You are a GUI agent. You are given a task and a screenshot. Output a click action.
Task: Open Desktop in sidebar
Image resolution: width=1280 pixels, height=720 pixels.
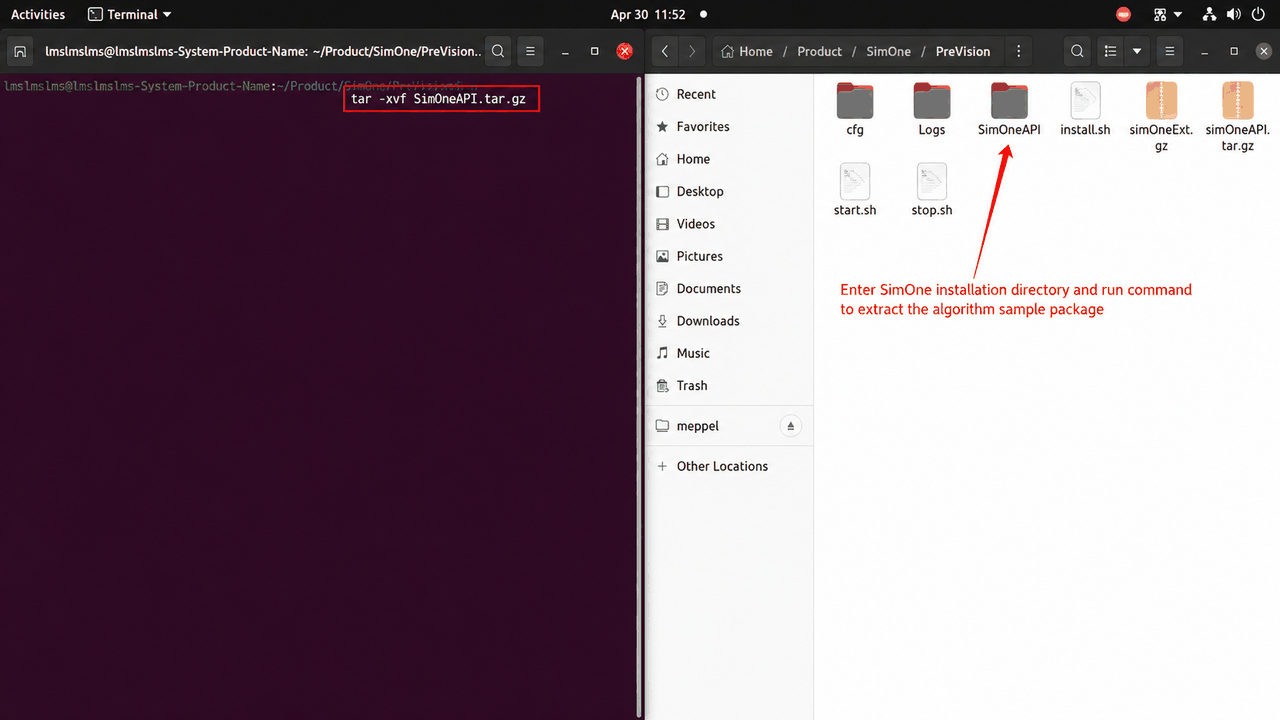729,191
